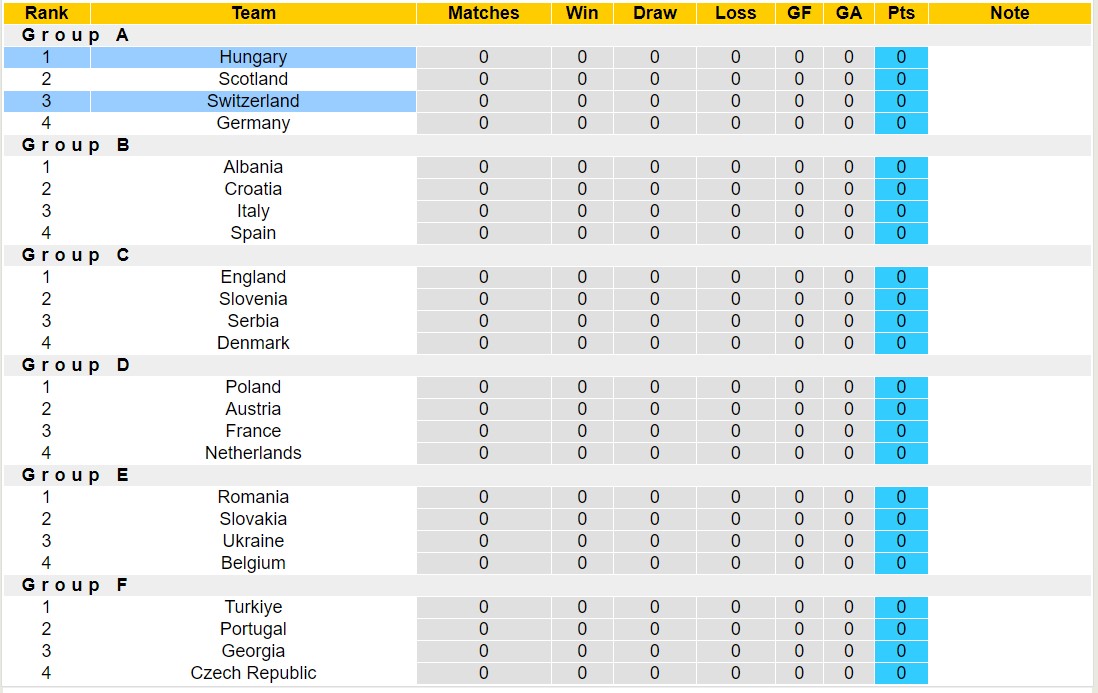Click the Matches column header

(x=483, y=13)
